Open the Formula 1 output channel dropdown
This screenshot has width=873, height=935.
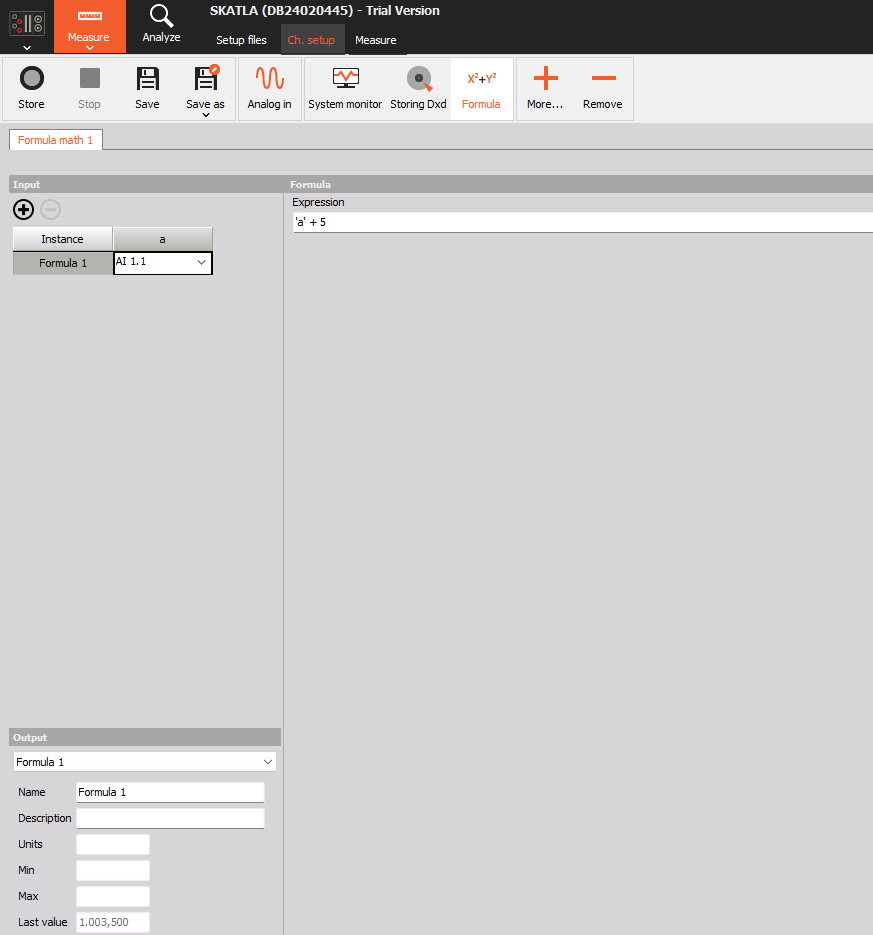click(x=144, y=761)
